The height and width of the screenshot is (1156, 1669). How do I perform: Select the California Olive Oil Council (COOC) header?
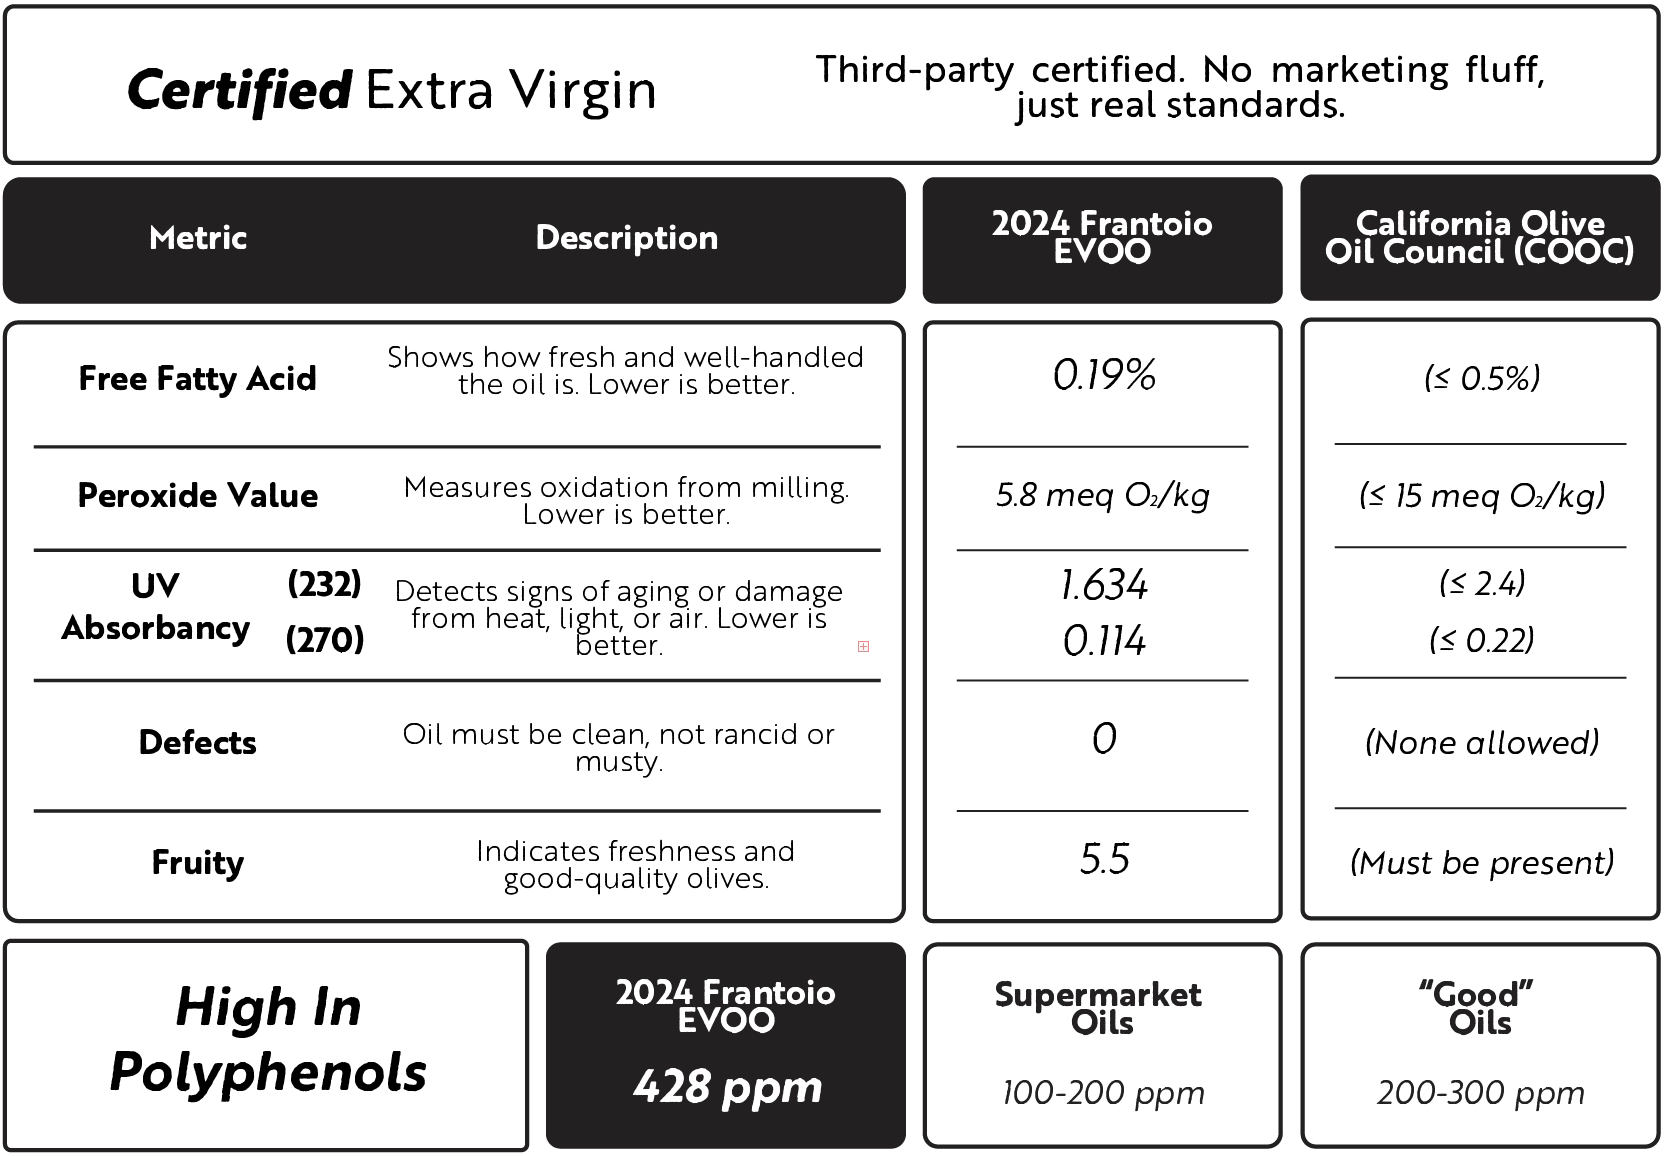tap(1479, 238)
